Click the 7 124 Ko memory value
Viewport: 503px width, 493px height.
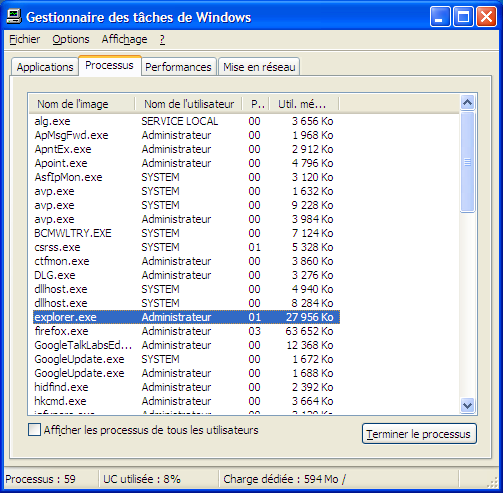[313, 233]
